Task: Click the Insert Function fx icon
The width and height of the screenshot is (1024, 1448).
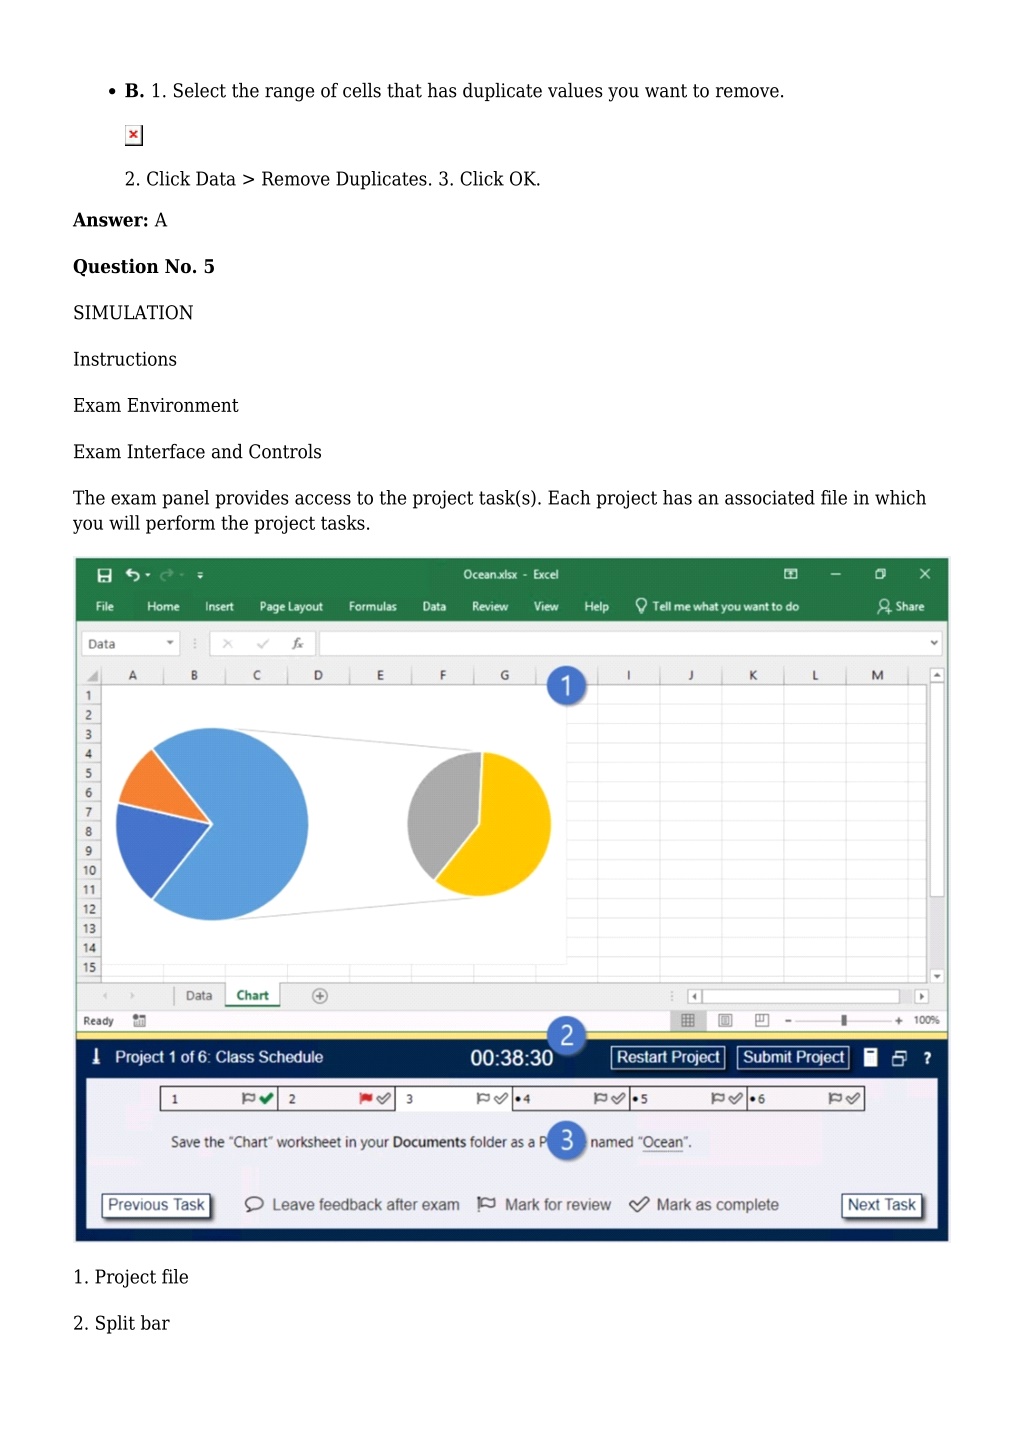Action: coord(298,644)
